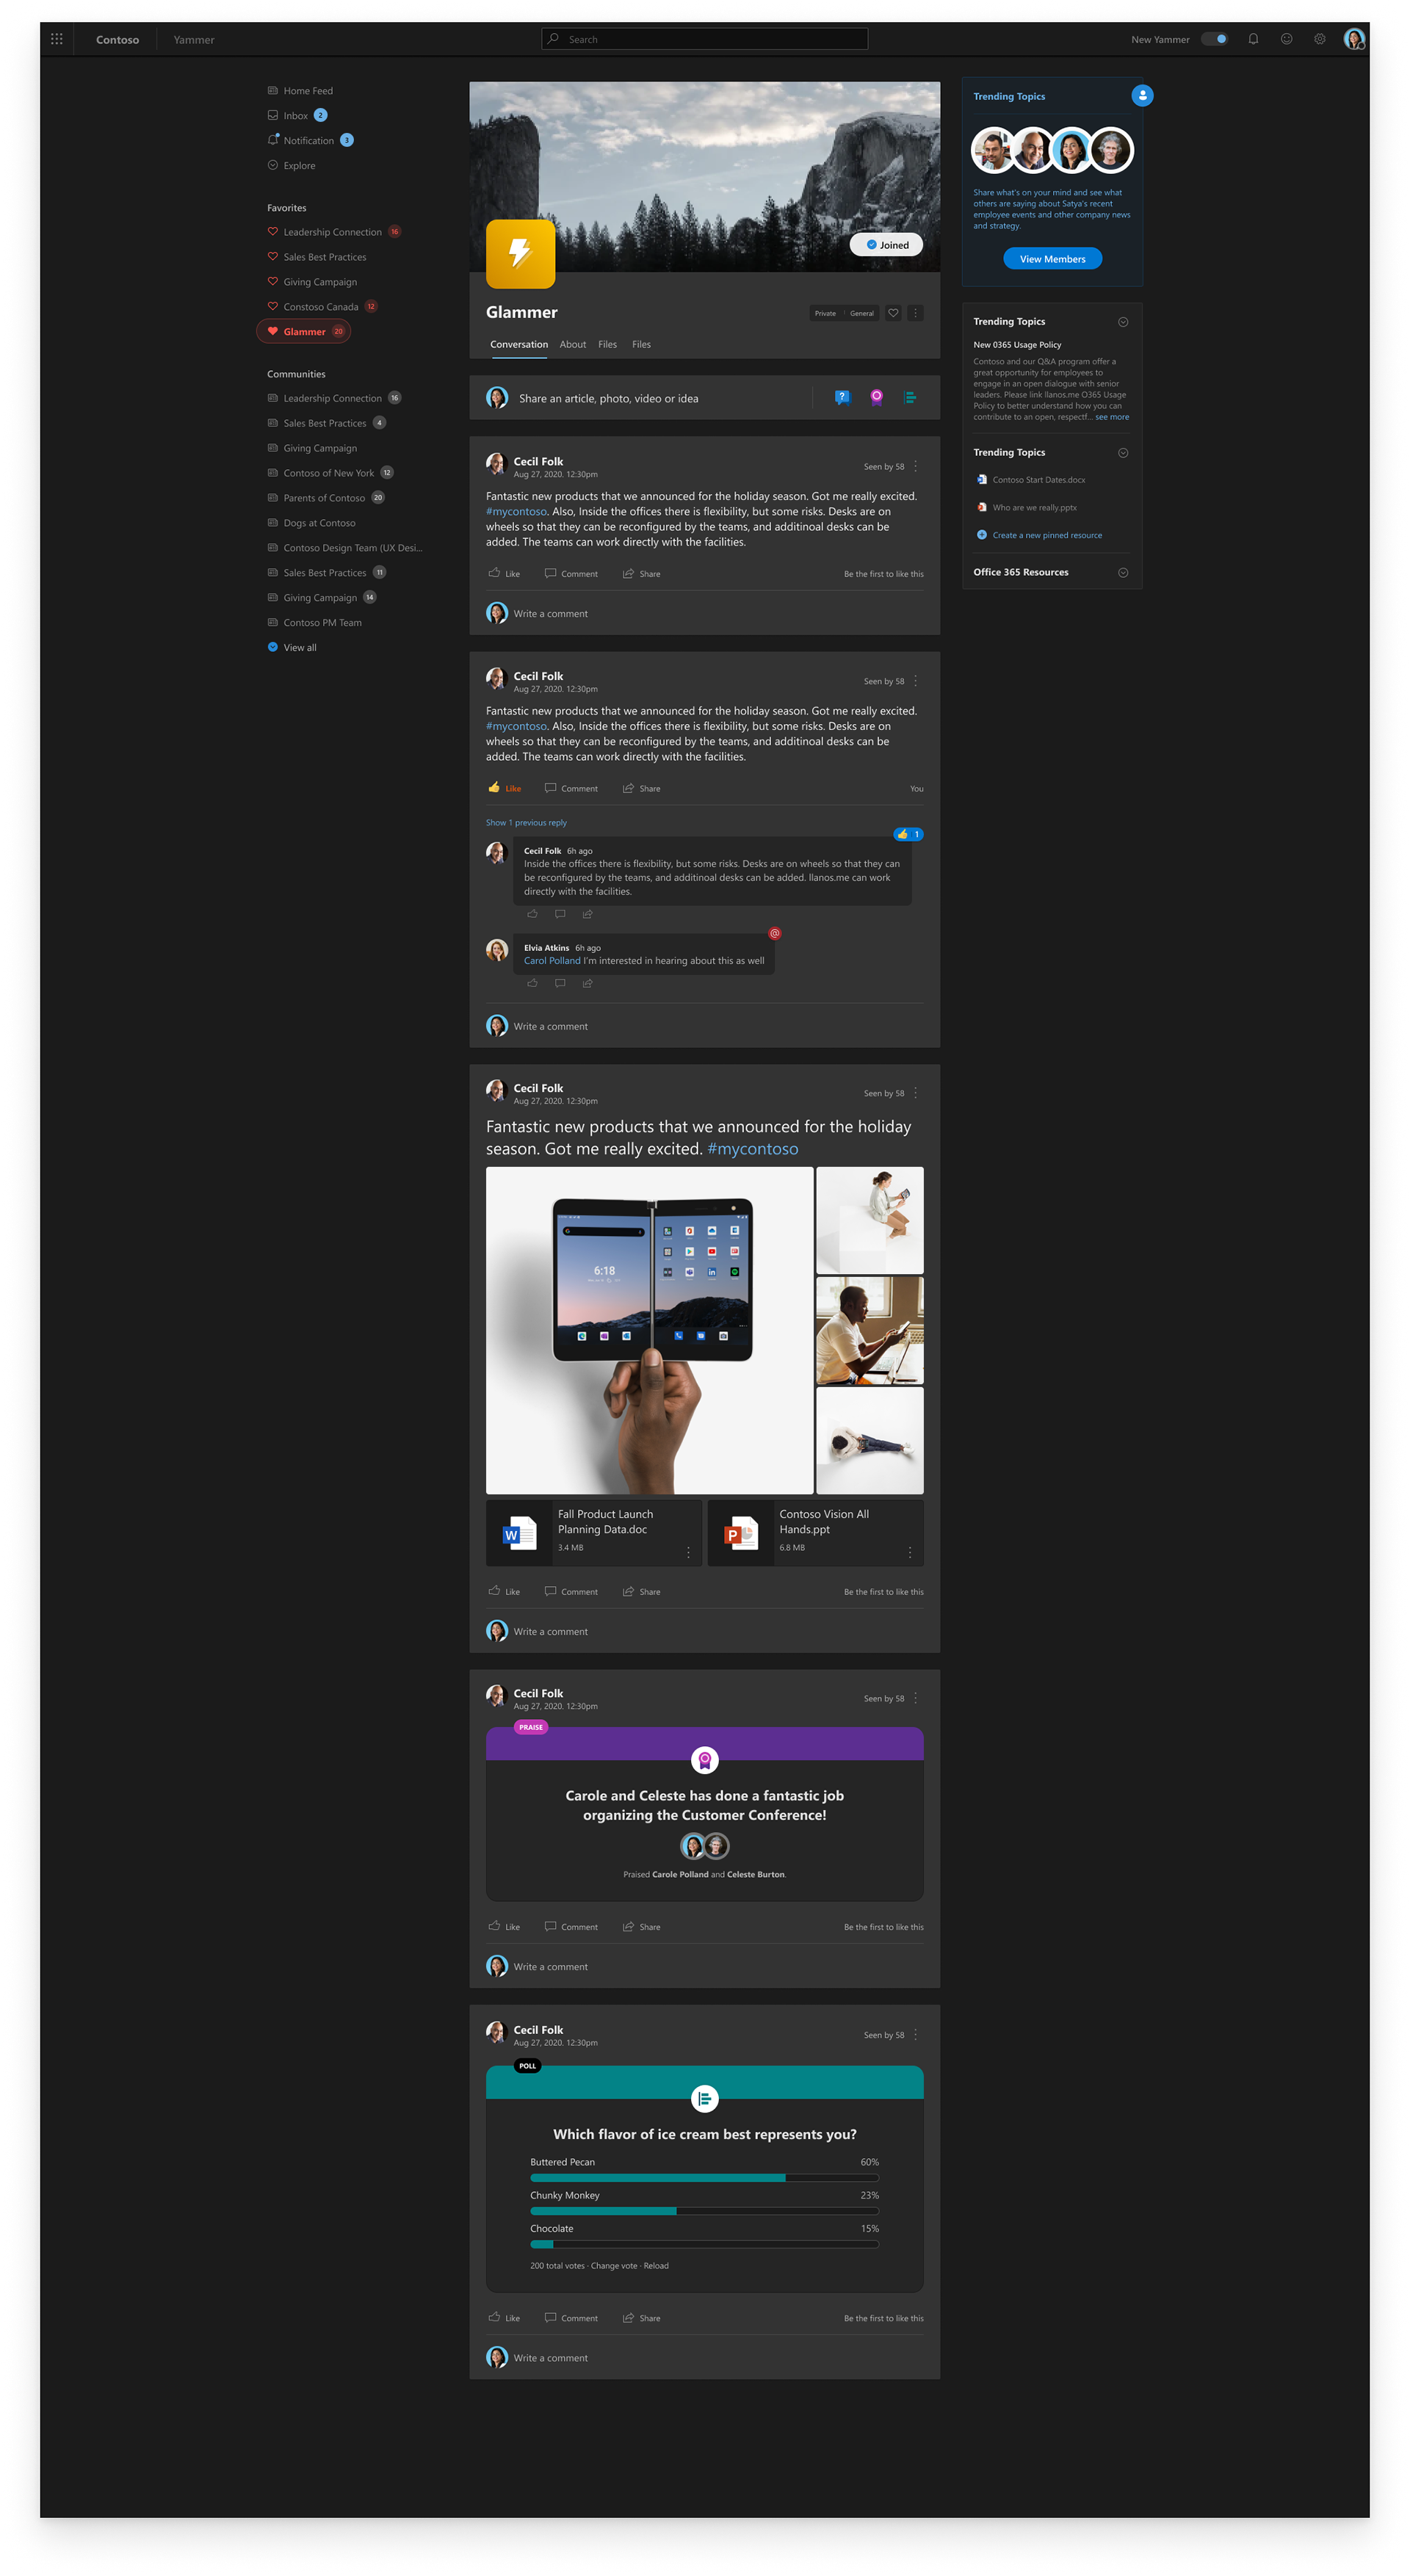Open more options on product photos post

click(915, 1093)
